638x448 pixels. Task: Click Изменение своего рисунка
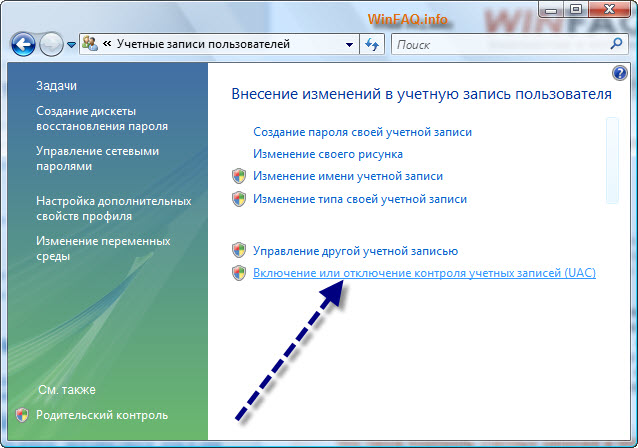coord(328,154)
